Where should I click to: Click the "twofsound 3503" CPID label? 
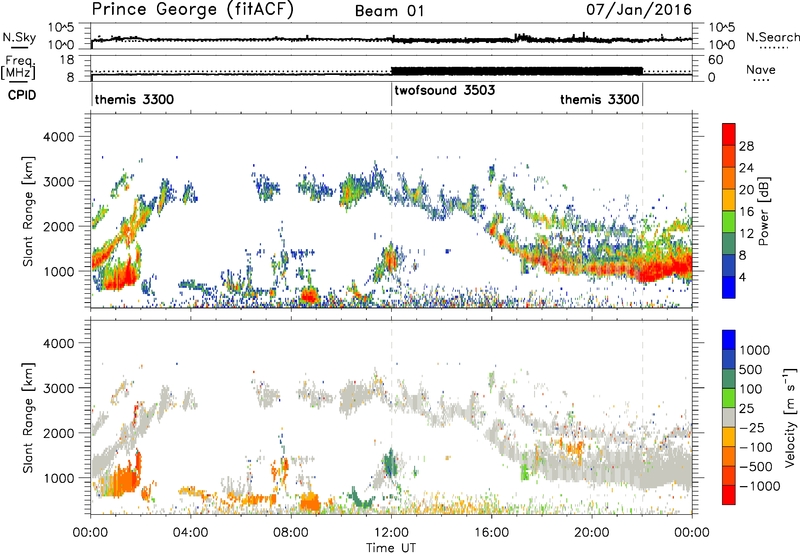(x=444, y=91)
